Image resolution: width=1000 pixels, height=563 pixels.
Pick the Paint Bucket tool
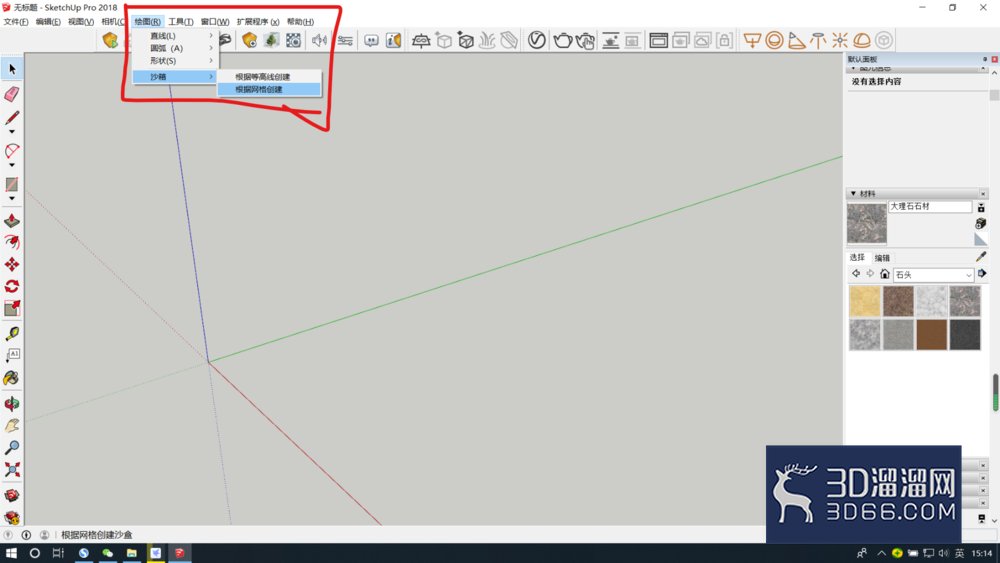pyautogui.click(x=12, y=378)
